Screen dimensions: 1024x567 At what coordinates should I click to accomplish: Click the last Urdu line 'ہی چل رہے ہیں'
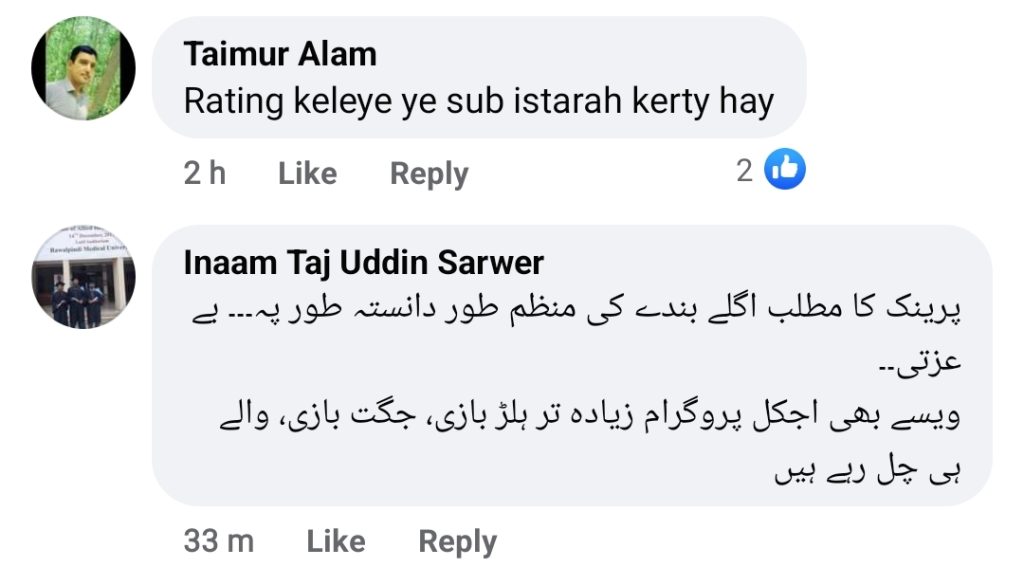tap(868, 471)
